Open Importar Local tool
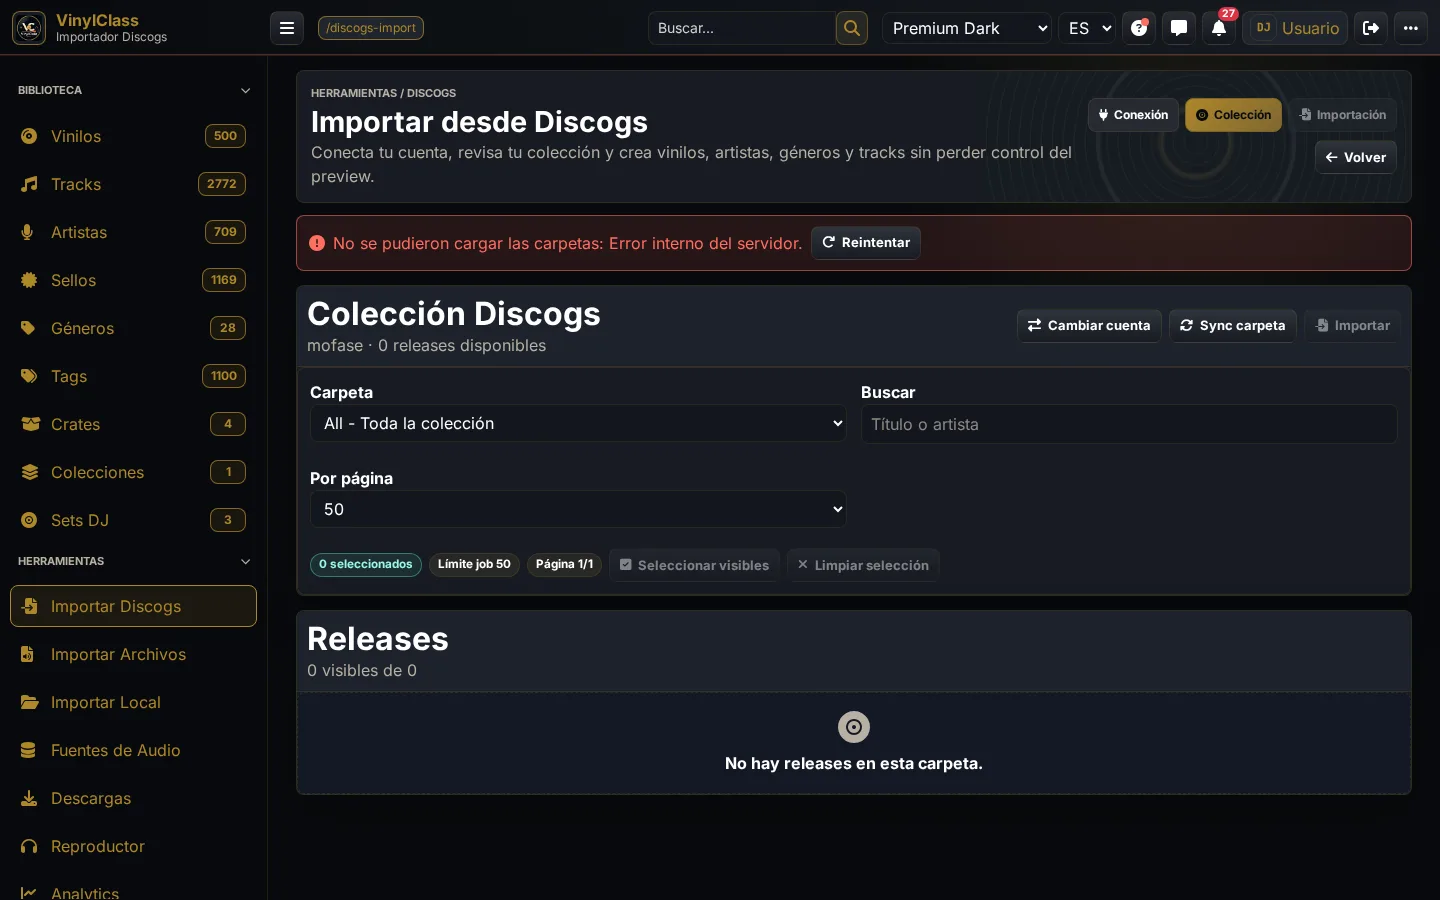1440x900 pixels. [133, 702]
